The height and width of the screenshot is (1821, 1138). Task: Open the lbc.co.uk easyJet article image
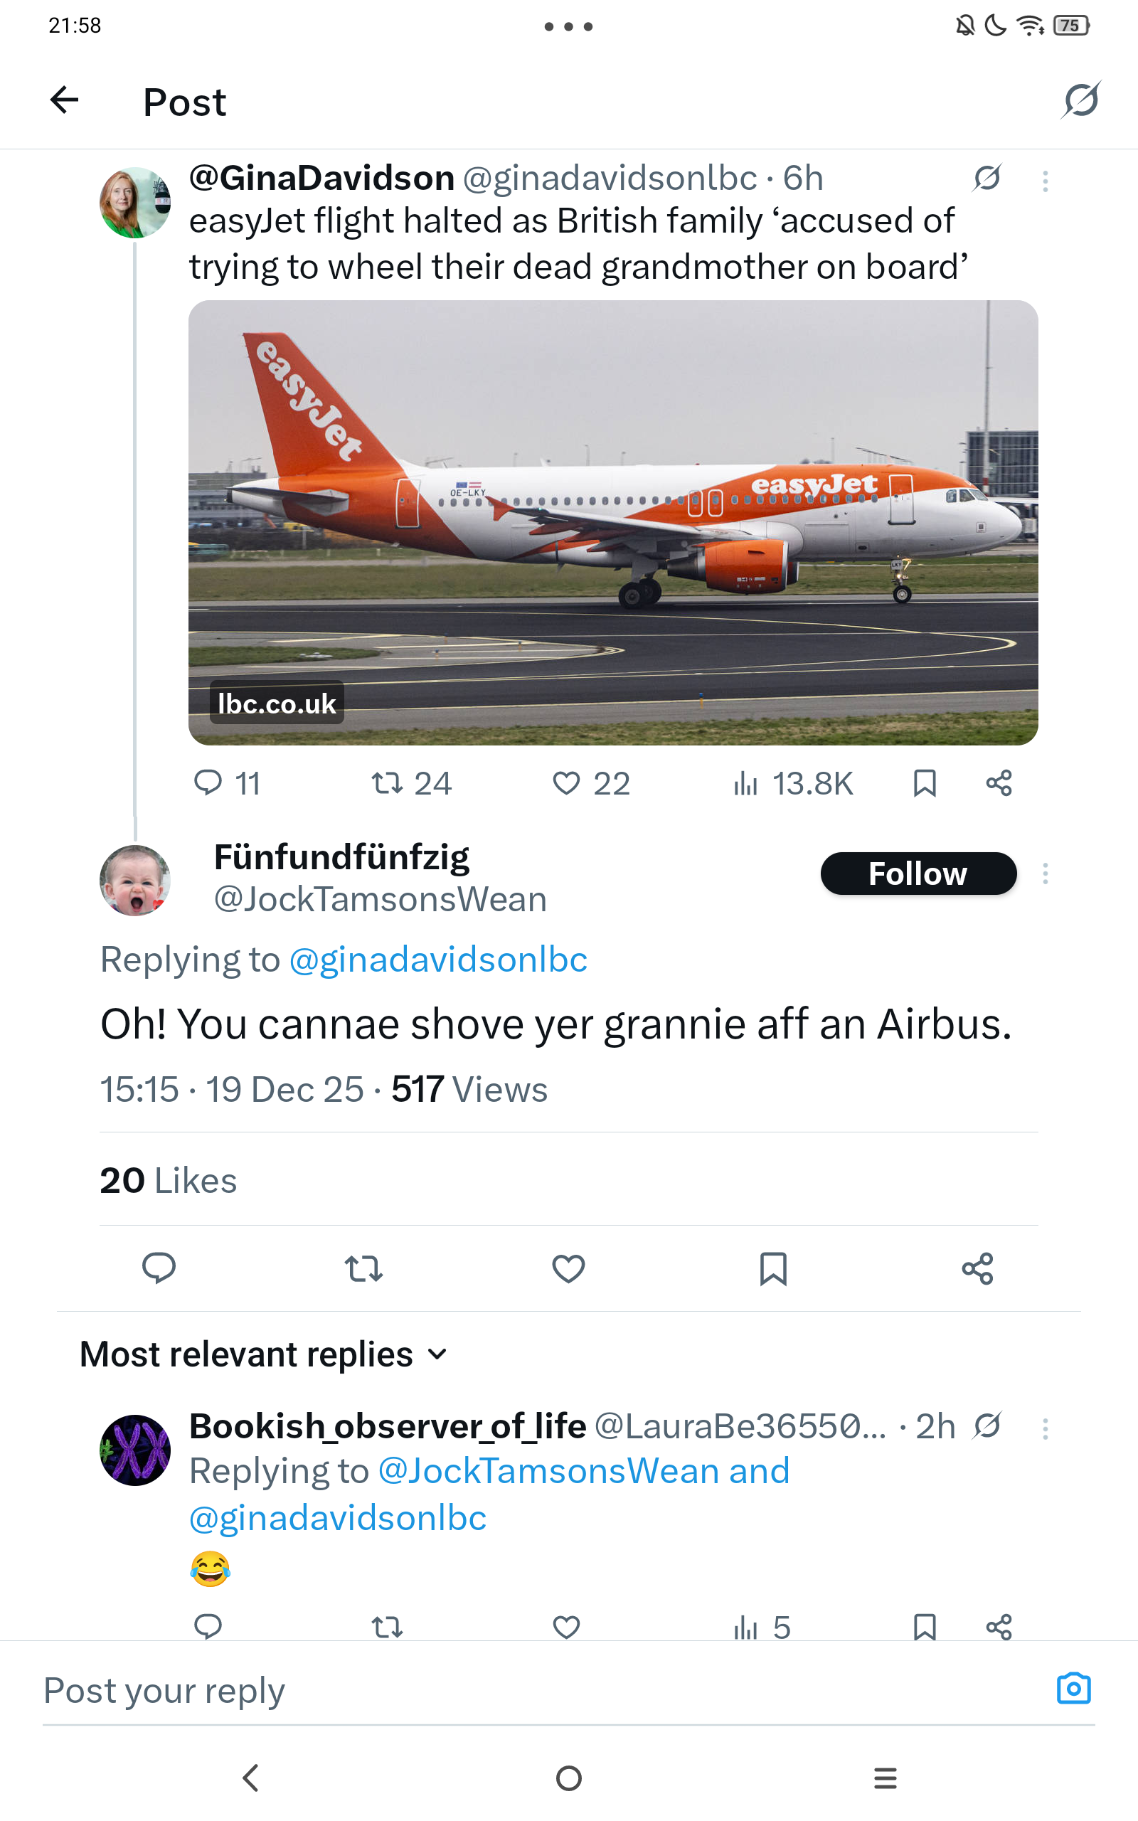(613, 522)
